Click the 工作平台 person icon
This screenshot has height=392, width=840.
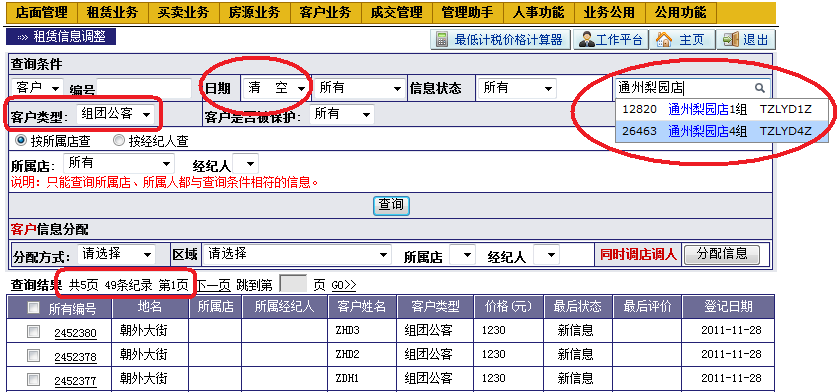[587, 40]
